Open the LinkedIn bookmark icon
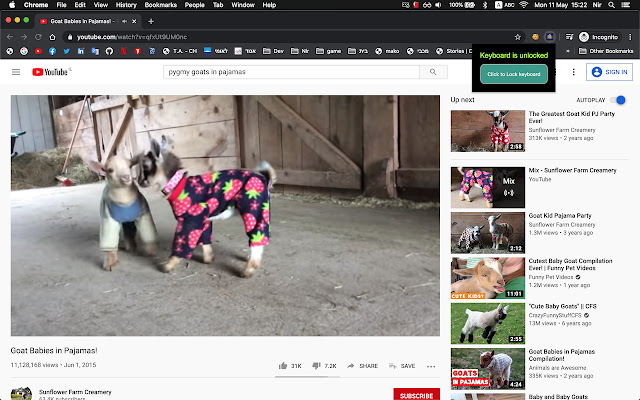Image resolution: width=640 pixels, height=400 pixels. pyautogui.click(x=81, y=51)
